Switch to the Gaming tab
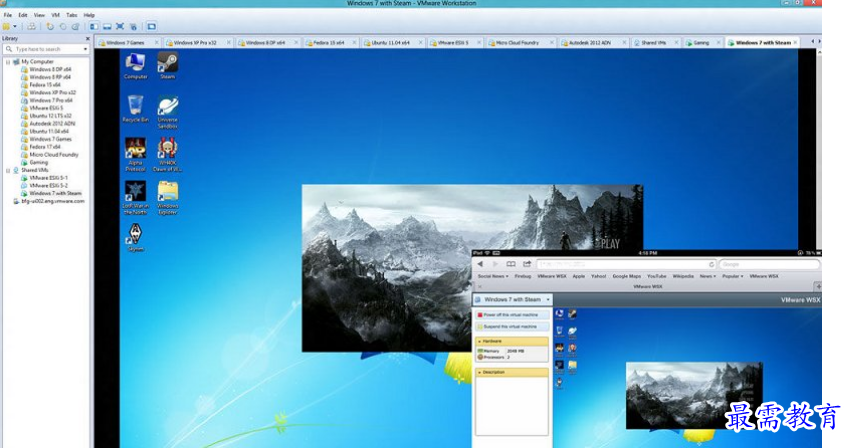The height and width of the screenshot is (448, 849). 701,42
